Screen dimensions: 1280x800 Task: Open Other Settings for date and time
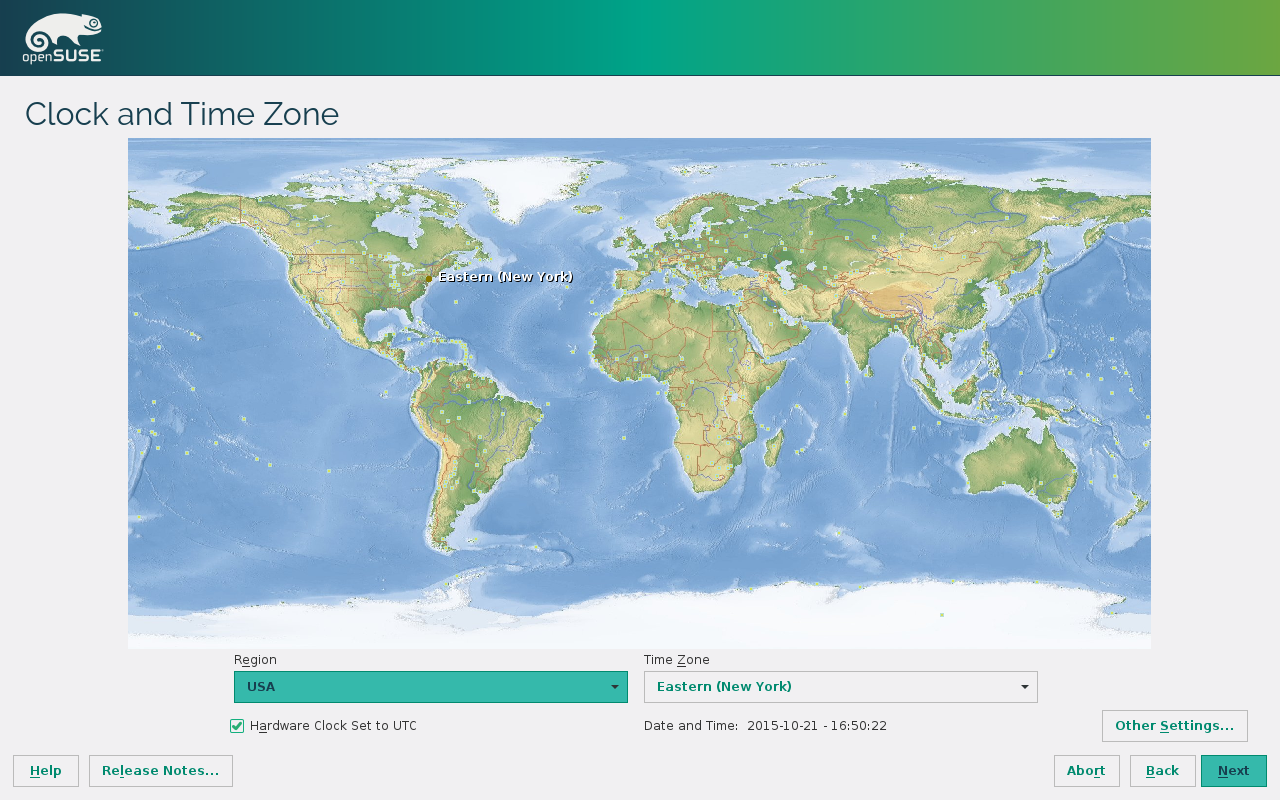(1174, 726)
